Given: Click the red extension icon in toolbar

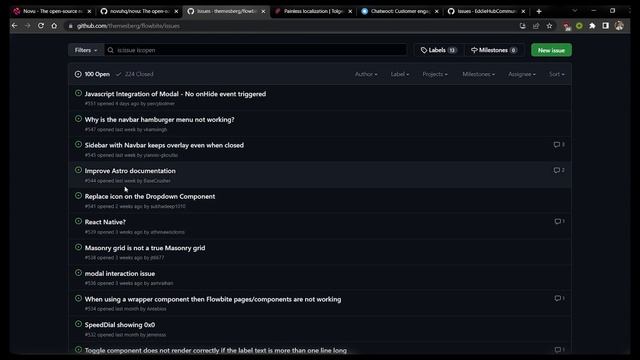Looking at the screenshot, I should [x=566, y=27].
